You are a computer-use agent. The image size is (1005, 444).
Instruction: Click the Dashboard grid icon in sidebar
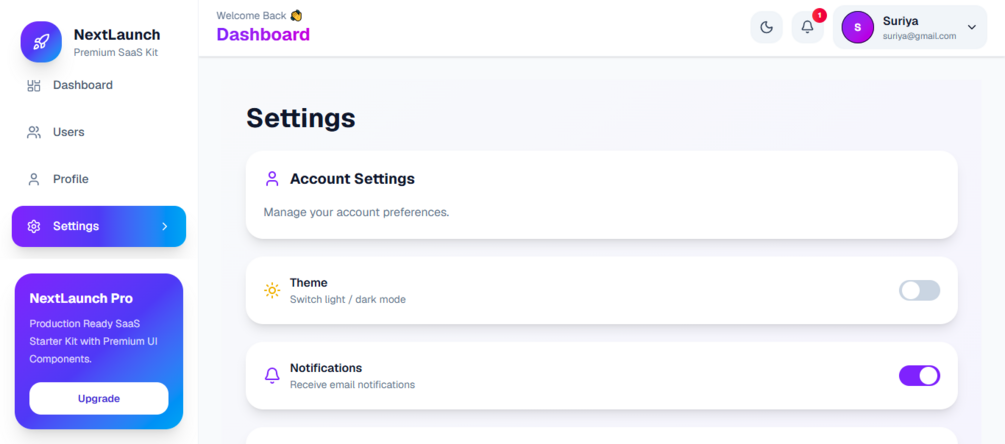(x=33, y=85)
